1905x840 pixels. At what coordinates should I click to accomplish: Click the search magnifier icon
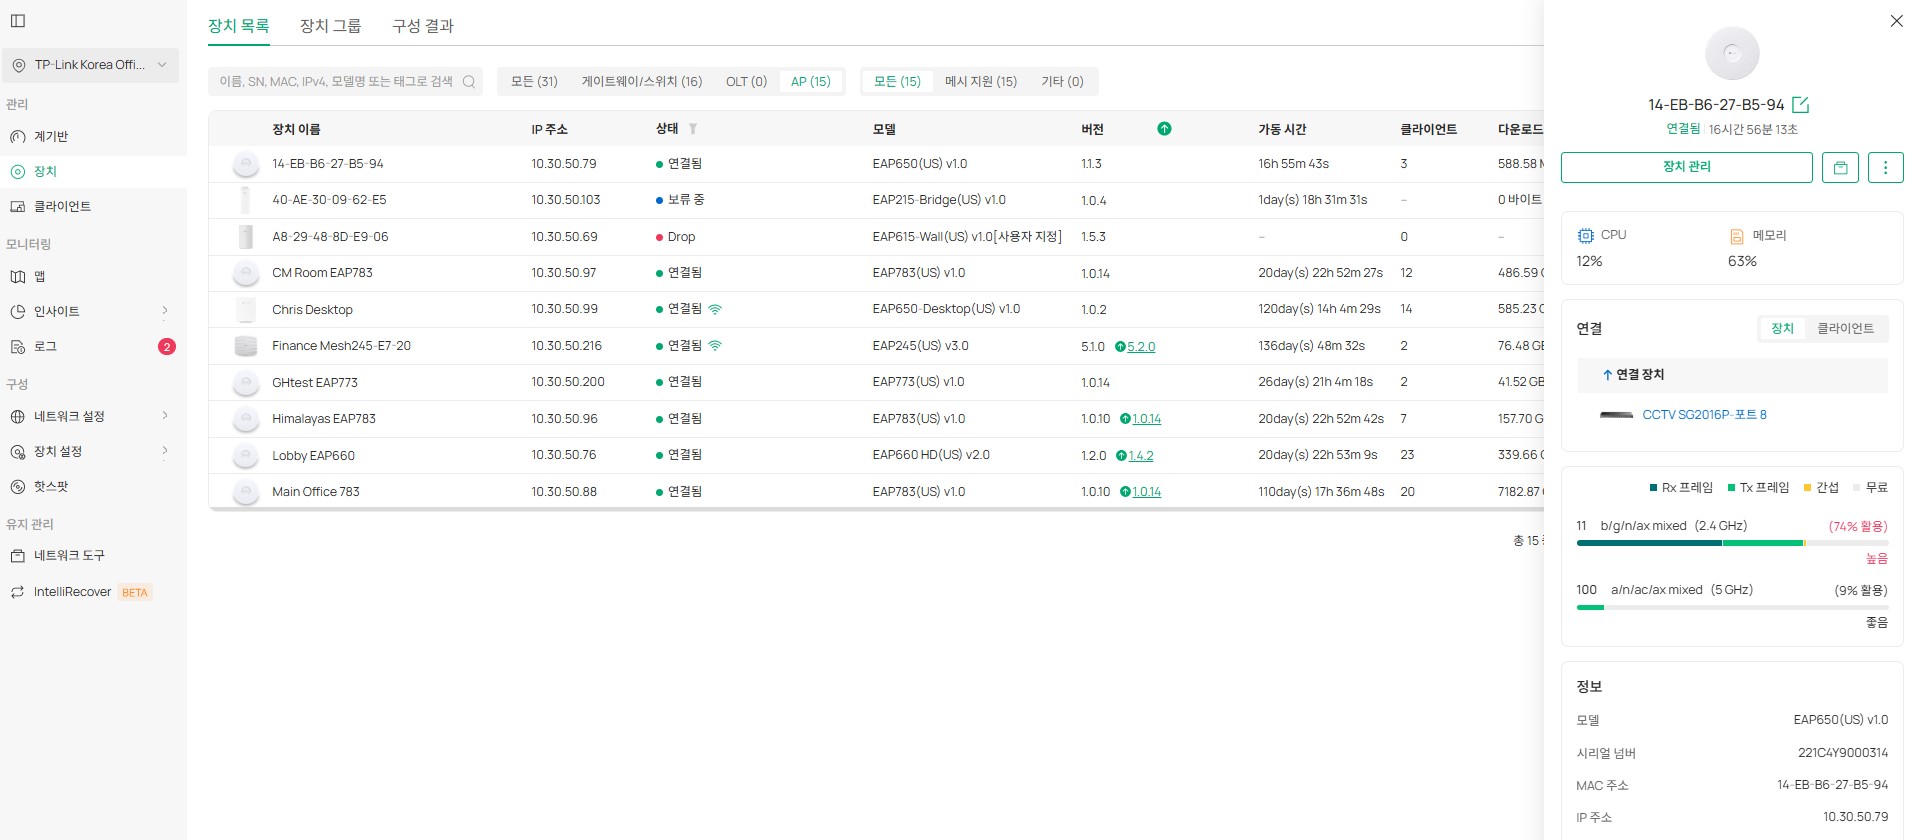(468, 82)
